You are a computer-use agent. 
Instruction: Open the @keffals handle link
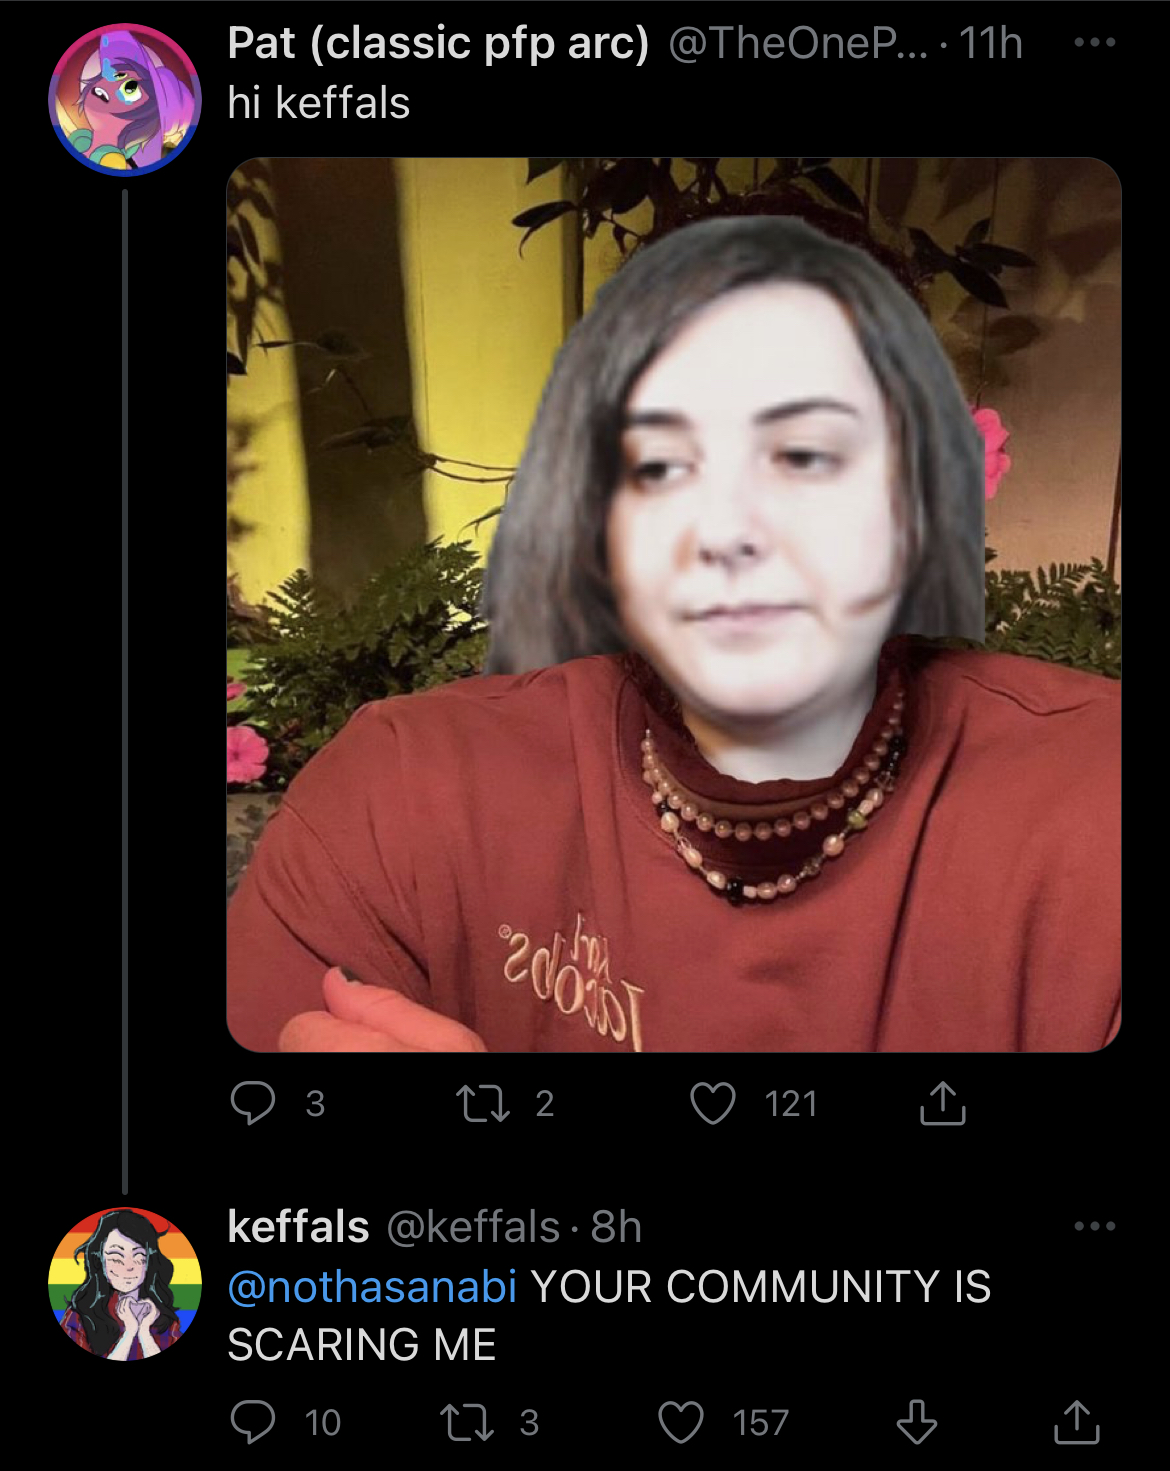click(473, 1227)
